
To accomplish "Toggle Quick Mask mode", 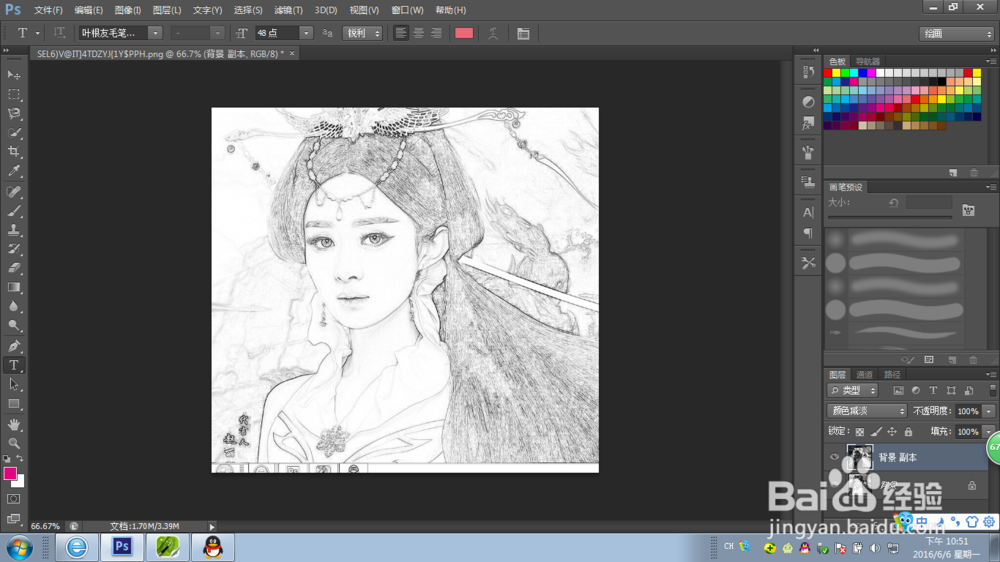I will pos(13,499).
